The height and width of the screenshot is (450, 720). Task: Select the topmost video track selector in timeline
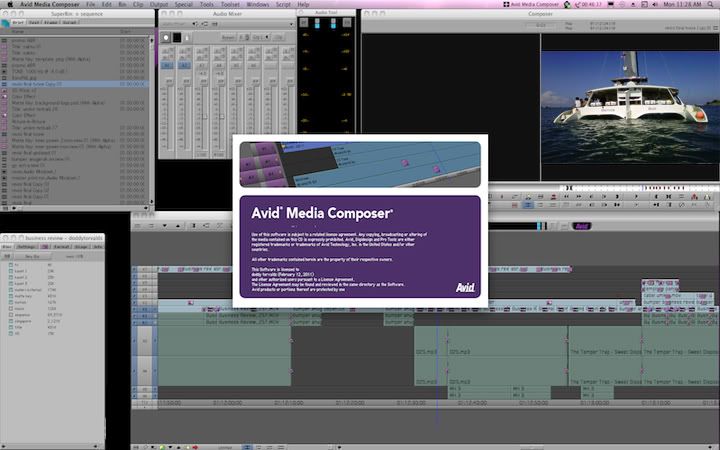pyautogui.click(x=145, y=270)
